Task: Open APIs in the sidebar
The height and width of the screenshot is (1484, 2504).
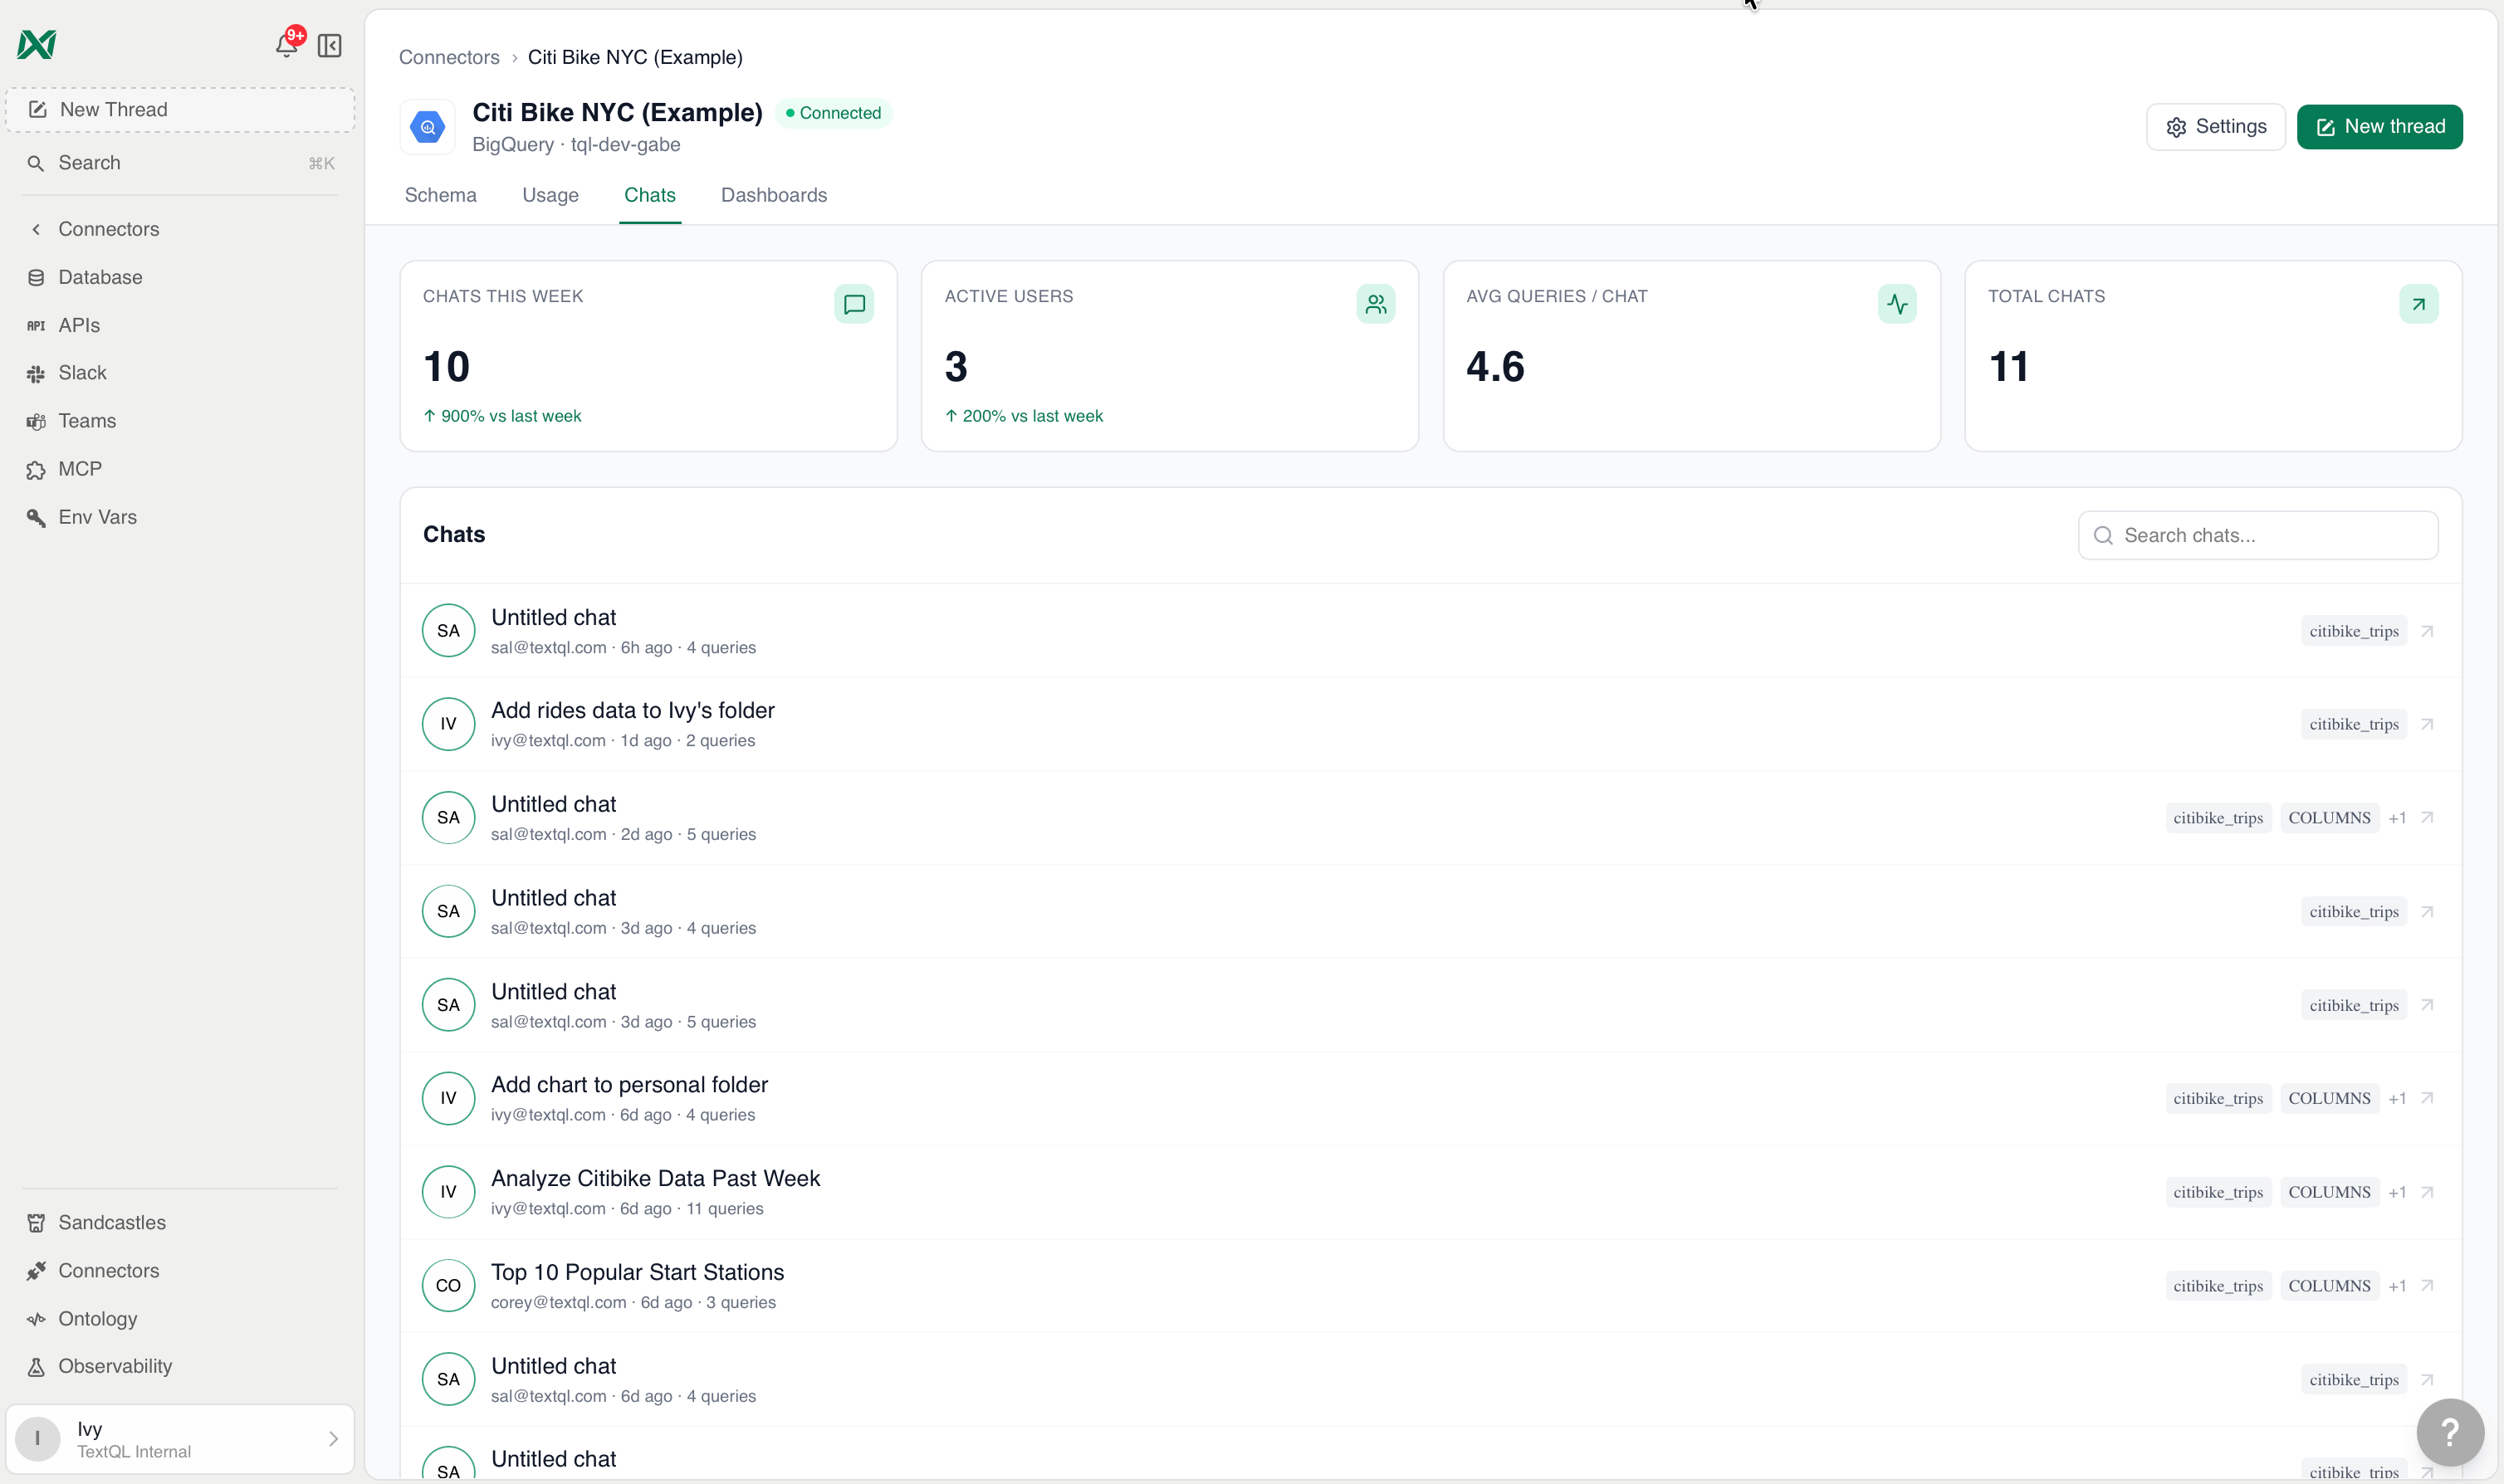Action: click(180, 325)
